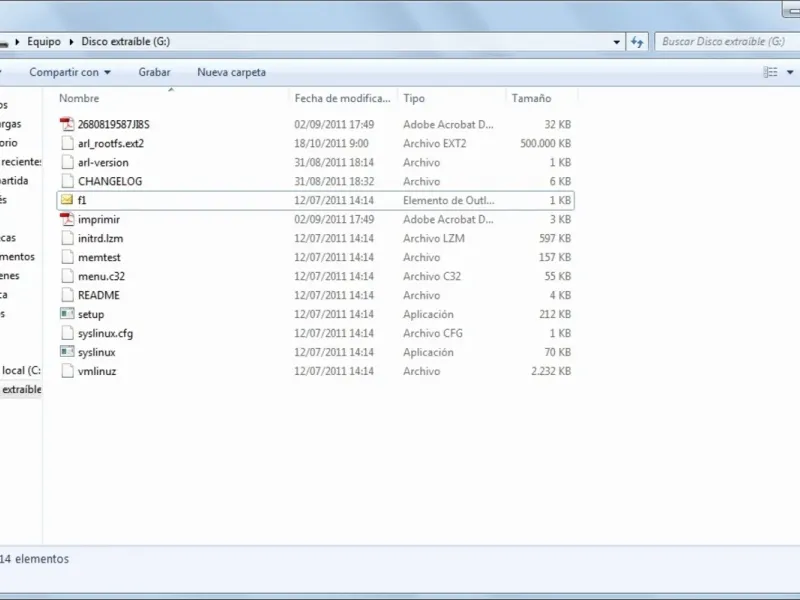Sort by the Tamaño column header

531,98
